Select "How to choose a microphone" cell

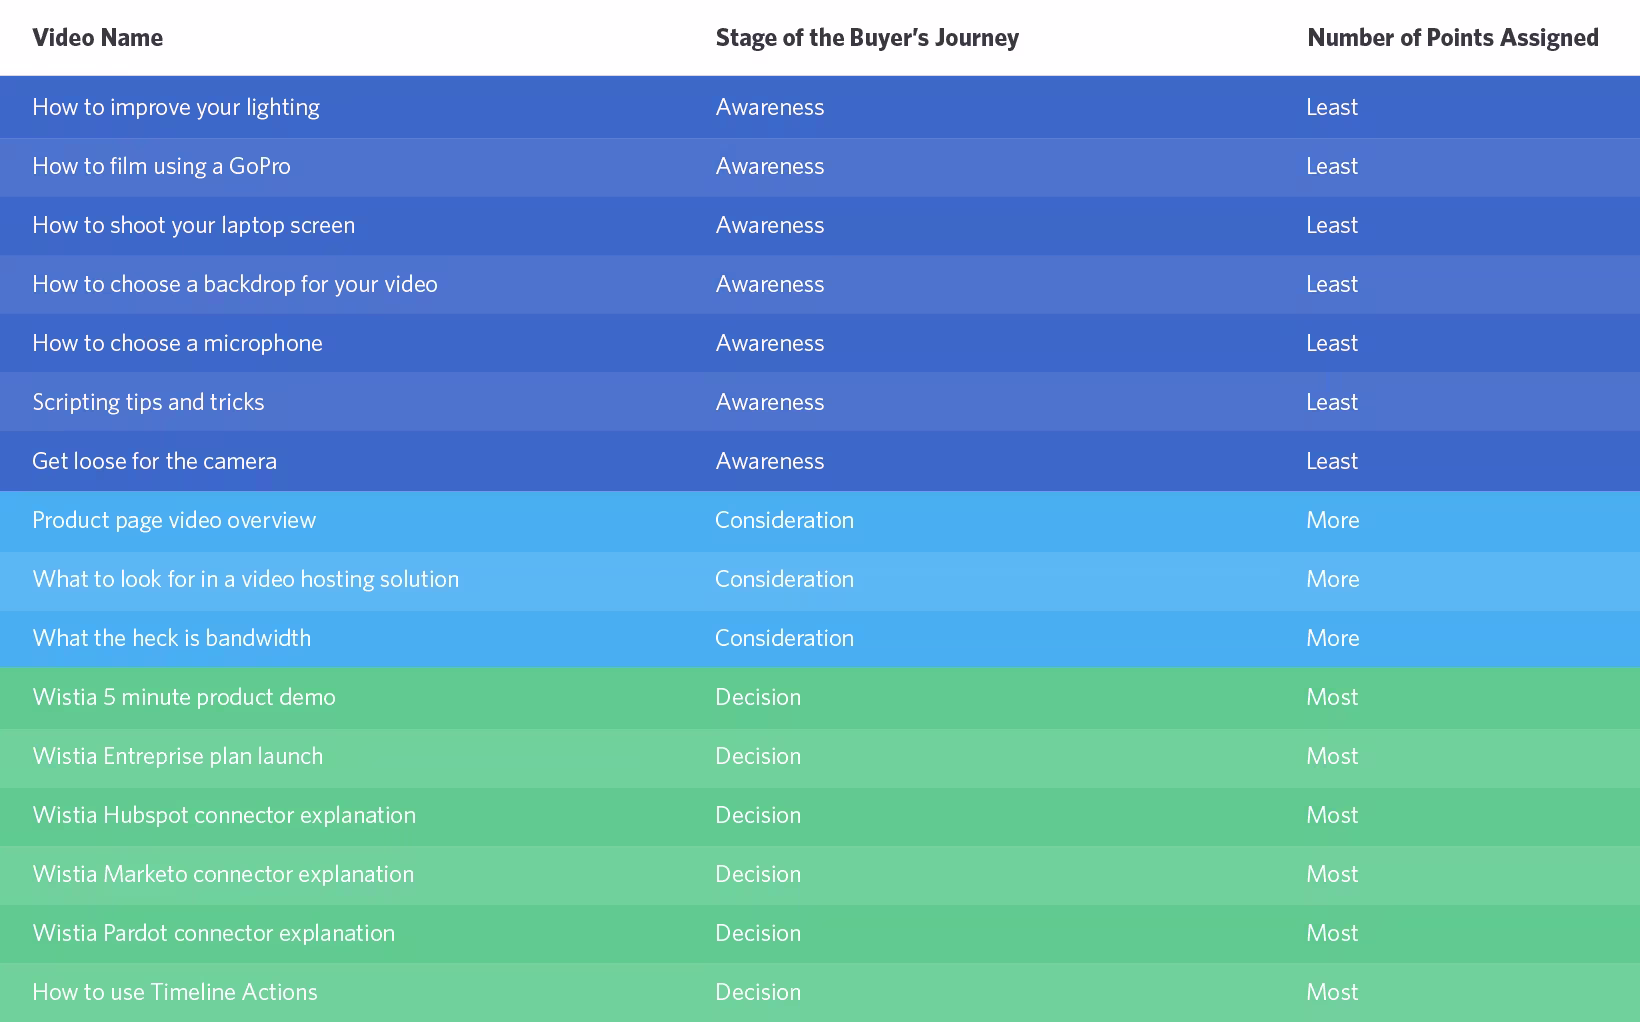[x=177, y=343]
